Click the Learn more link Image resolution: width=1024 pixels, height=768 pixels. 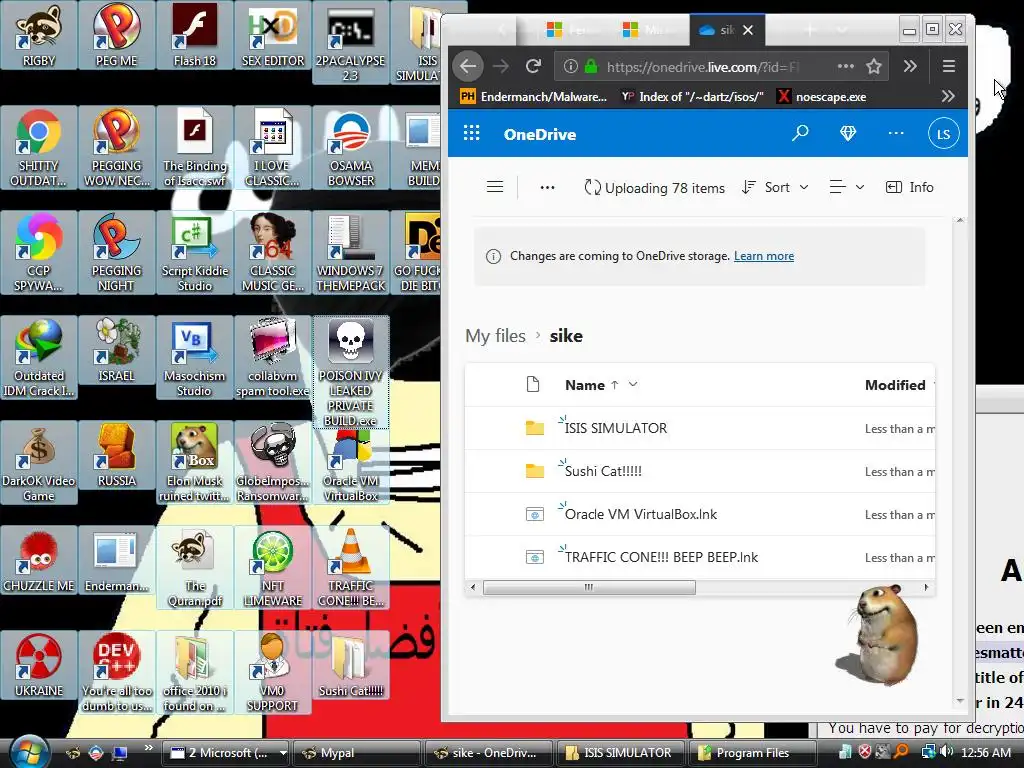pyautogui.click(x=763, y=256)
